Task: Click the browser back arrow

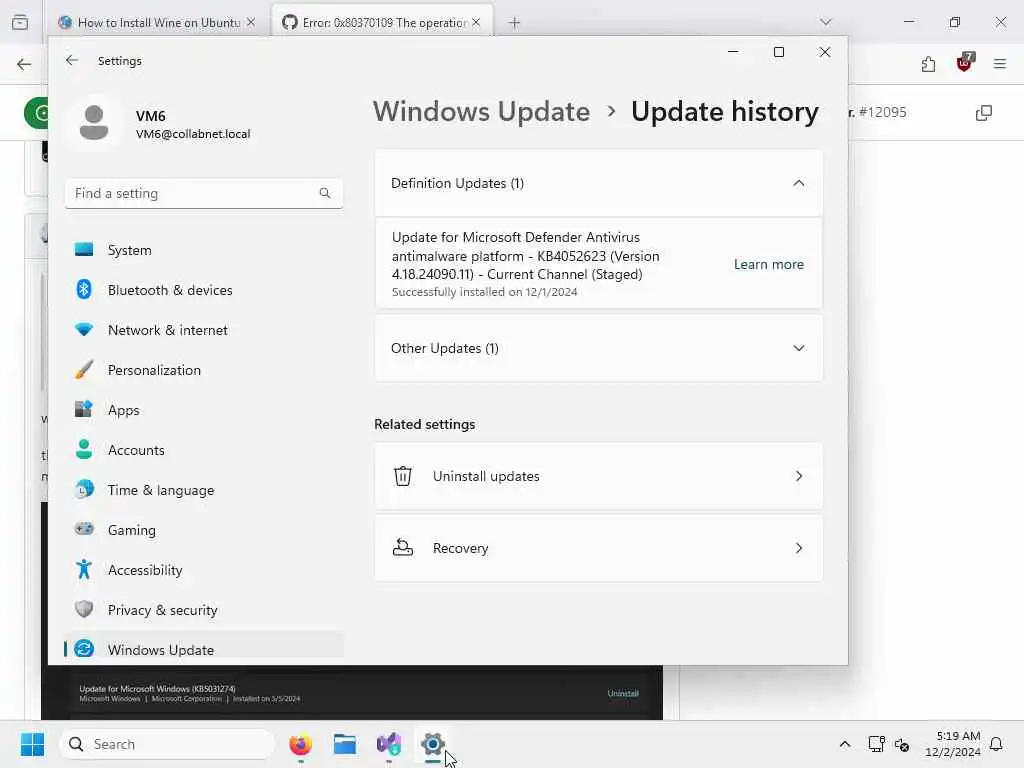Action: click(24, 64)
